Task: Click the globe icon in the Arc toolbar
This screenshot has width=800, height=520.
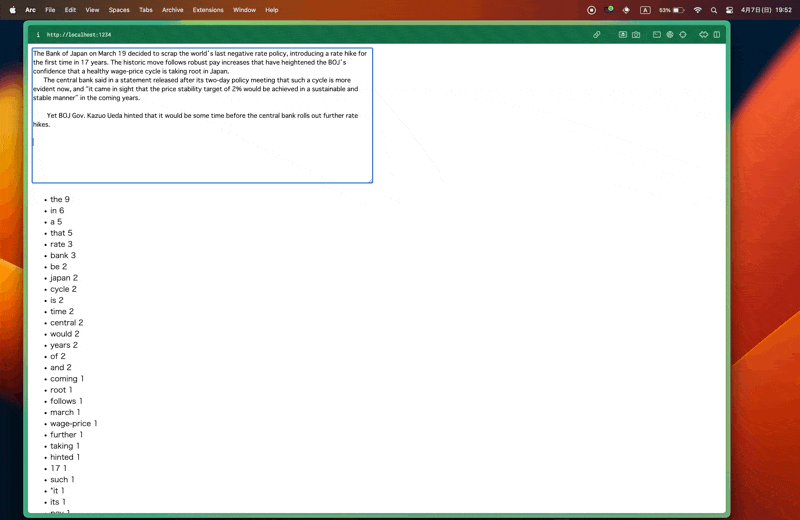Action: 669,35
